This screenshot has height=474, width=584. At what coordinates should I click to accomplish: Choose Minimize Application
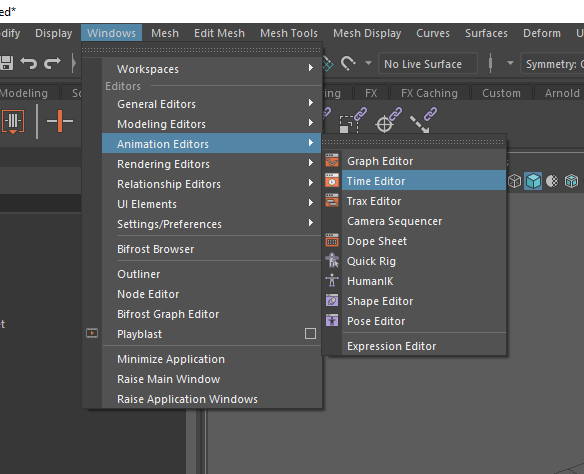point(212,359)
